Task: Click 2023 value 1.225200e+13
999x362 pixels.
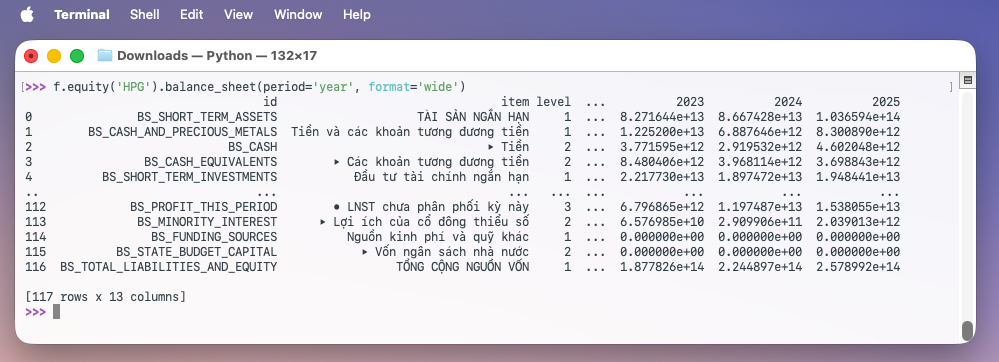Action: point(662,132)
